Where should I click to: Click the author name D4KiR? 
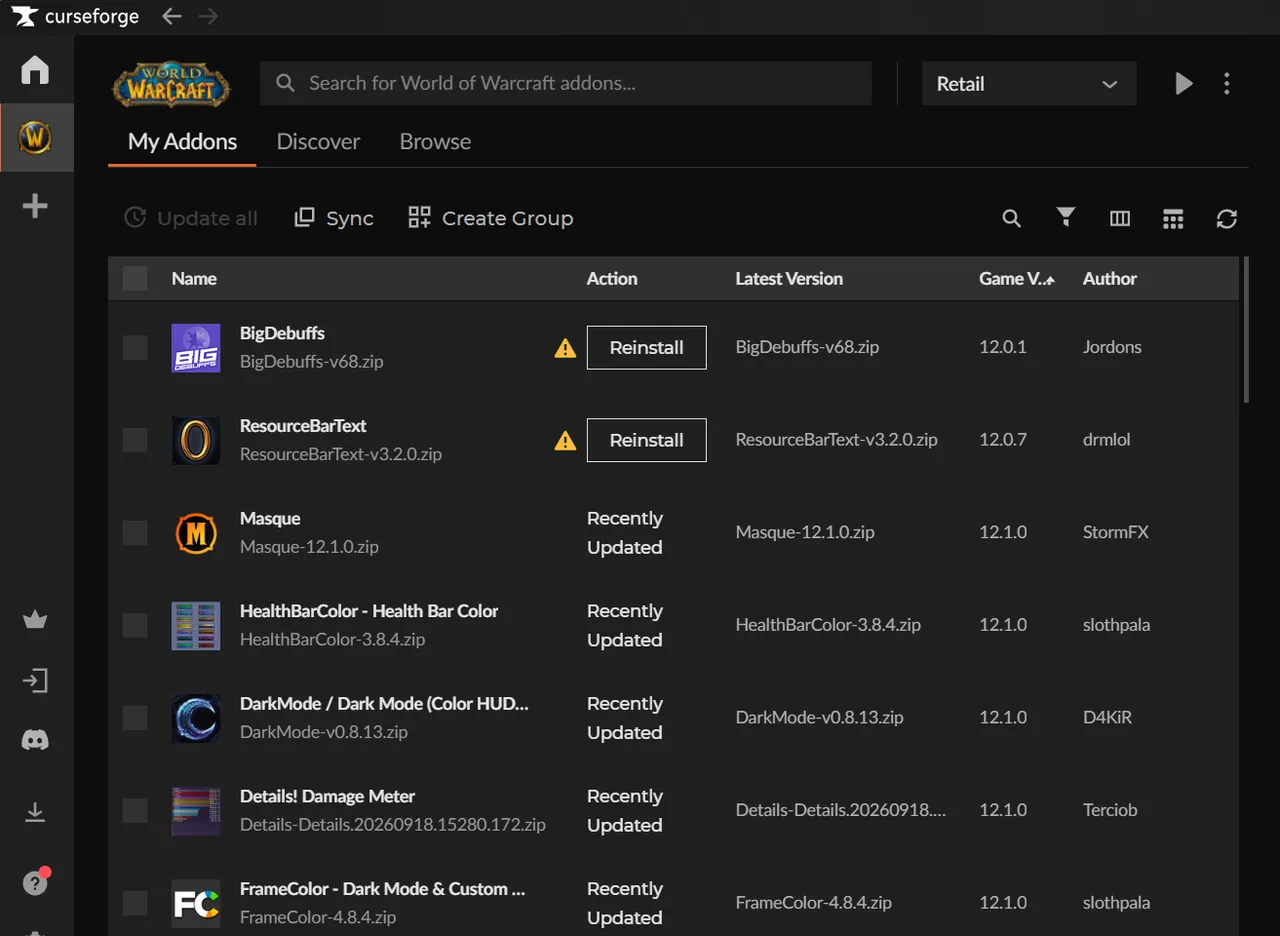click(1108, 717)
